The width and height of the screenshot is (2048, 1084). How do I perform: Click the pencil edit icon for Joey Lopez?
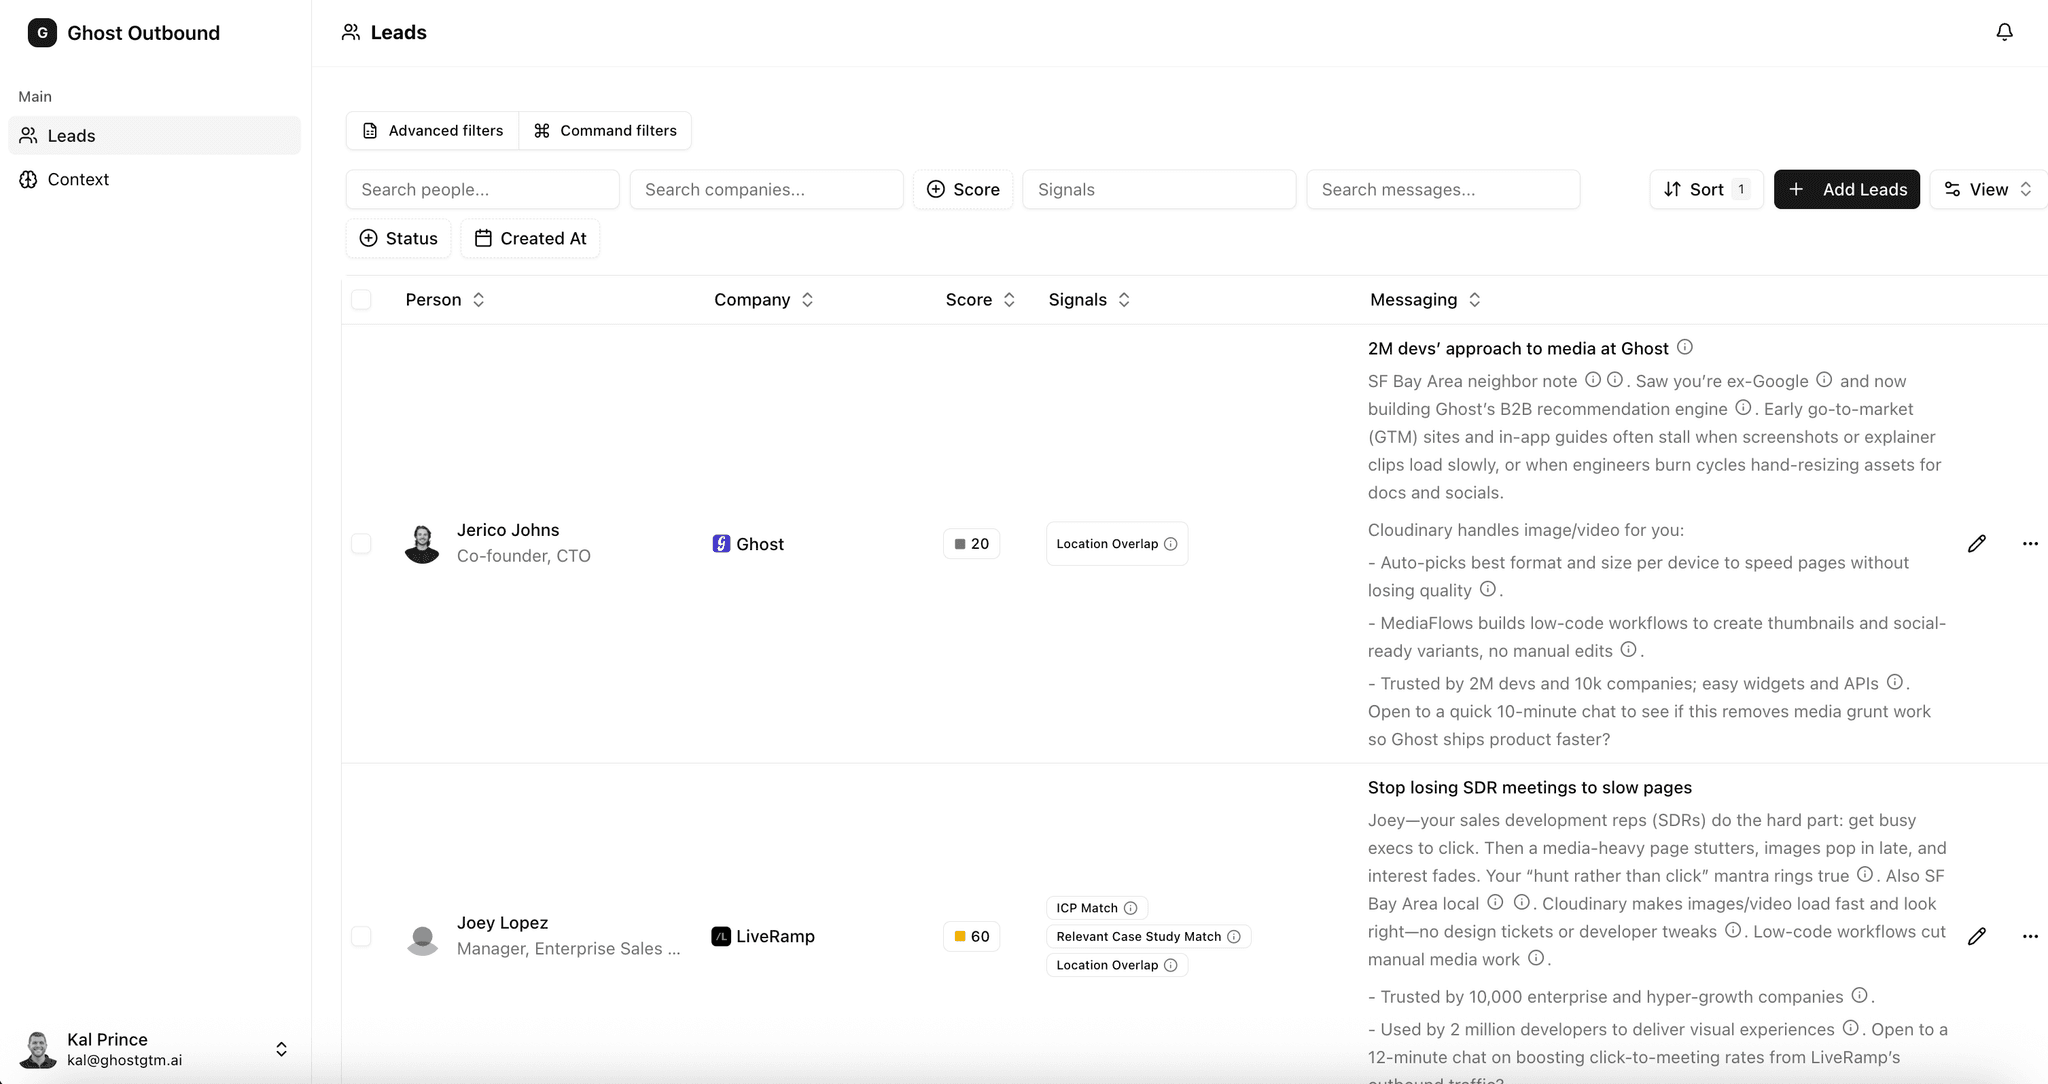pyautogui.click(x=1977, y=937)
